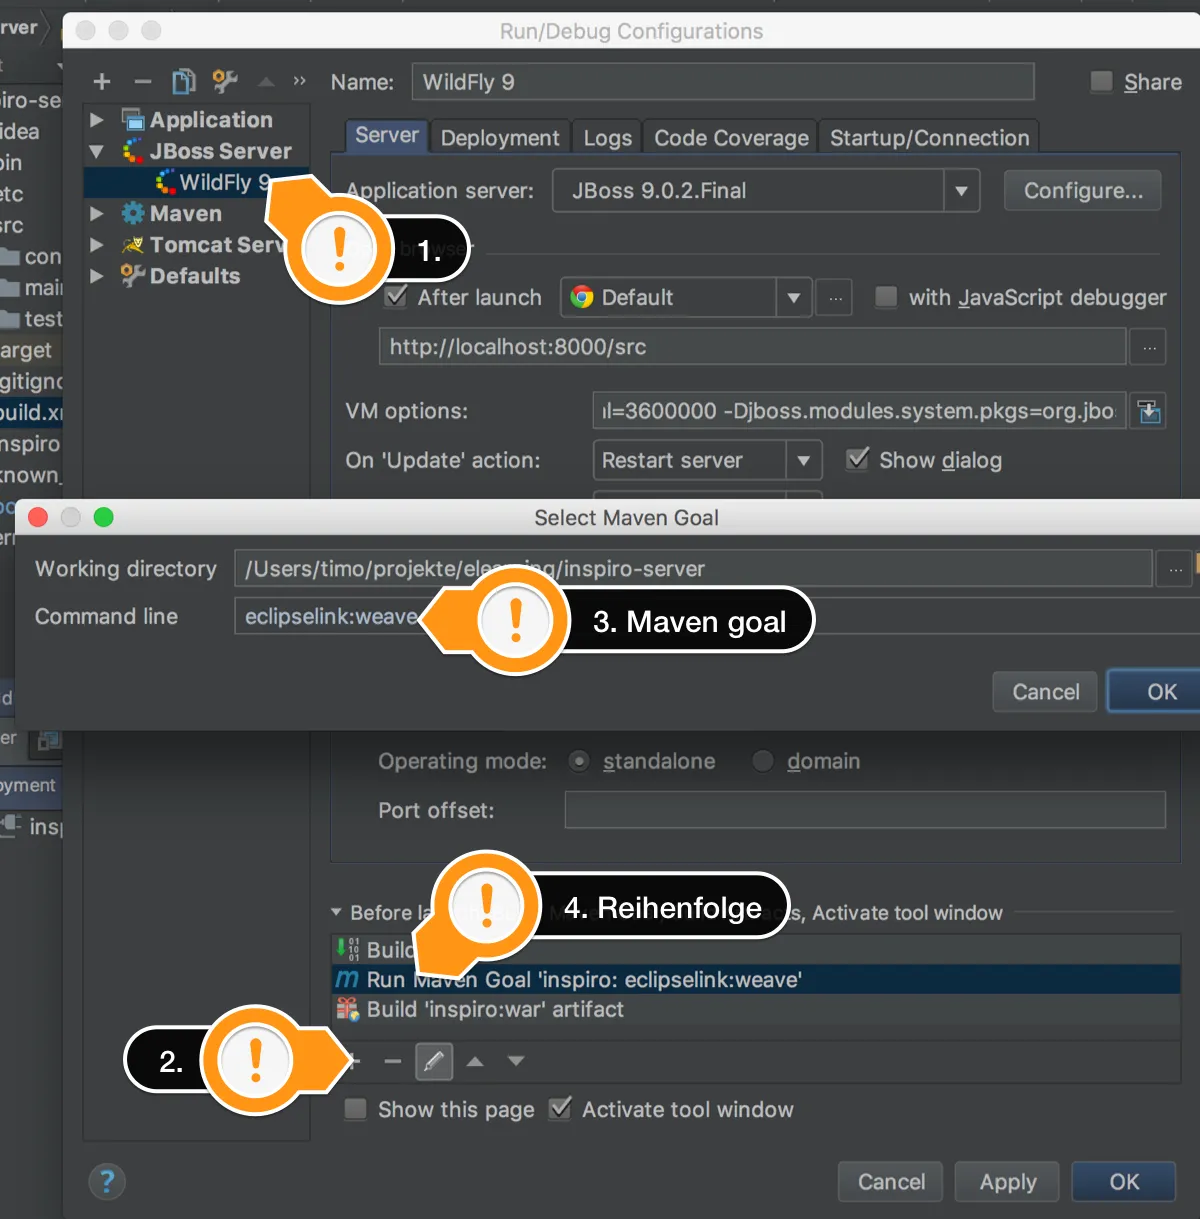Move configuration up in list
1200x1219 pixels.
(266, 82)
